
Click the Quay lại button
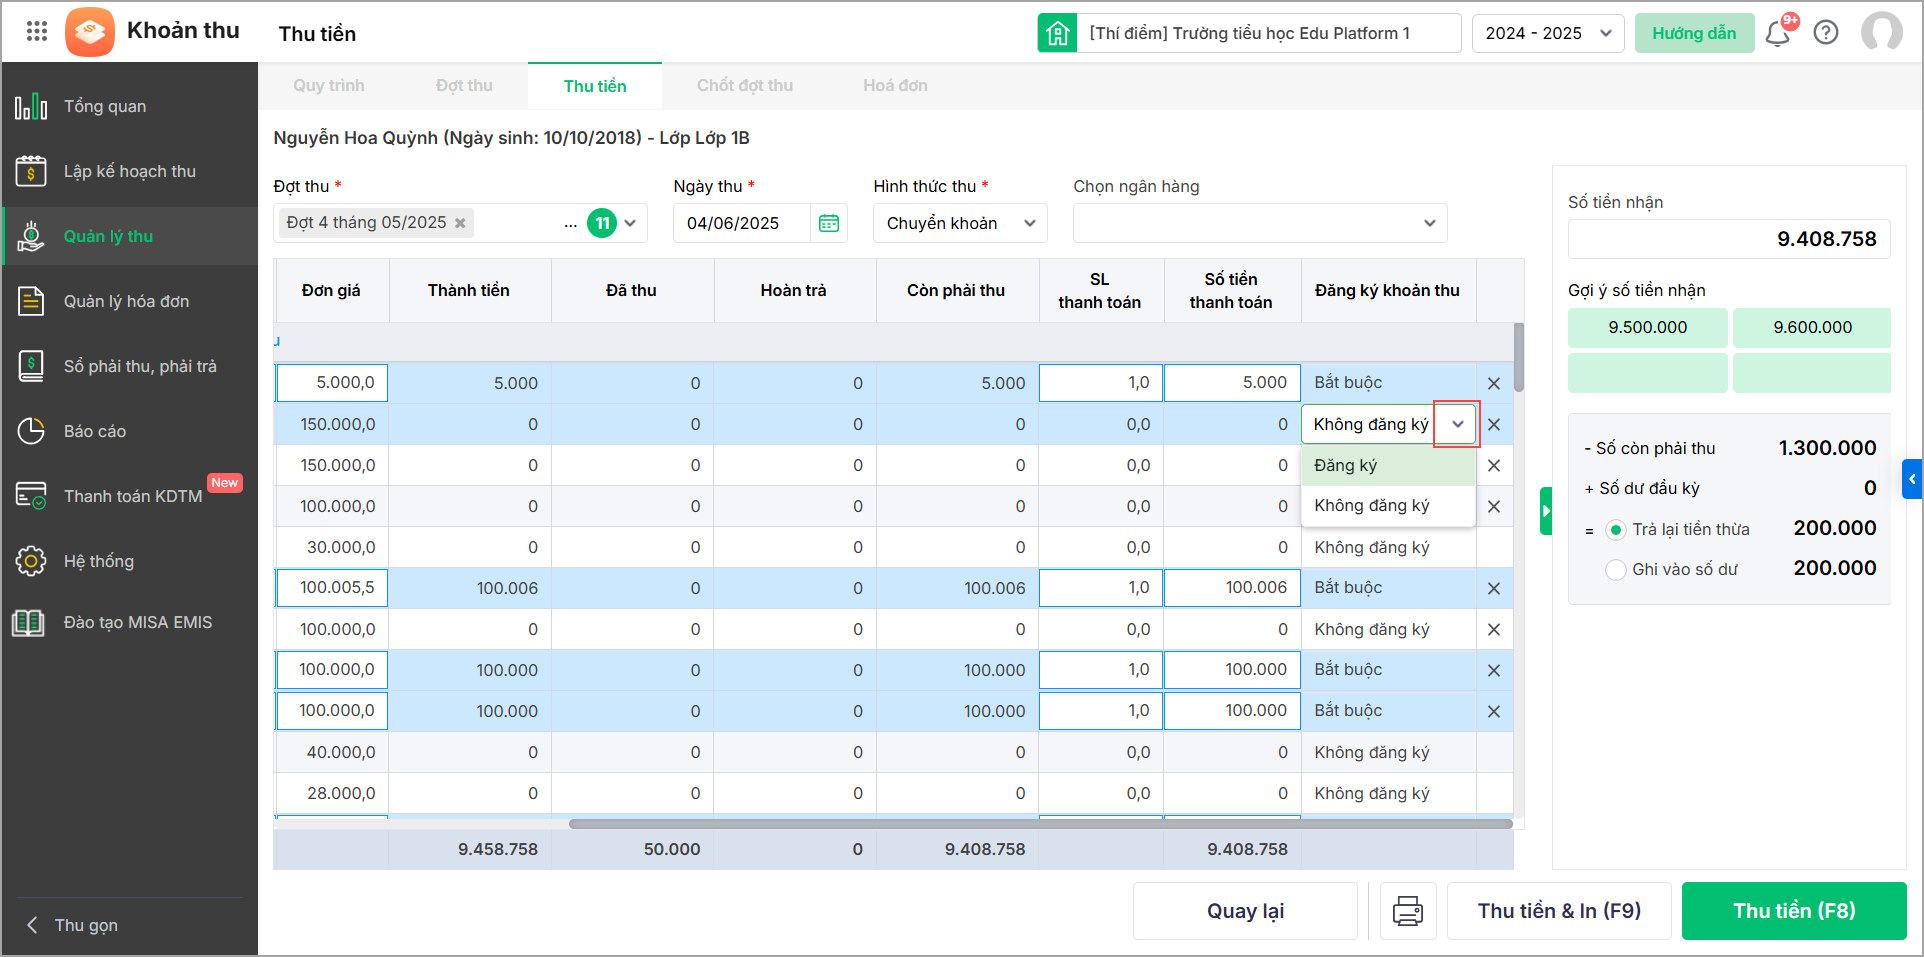click(1245, 911)
